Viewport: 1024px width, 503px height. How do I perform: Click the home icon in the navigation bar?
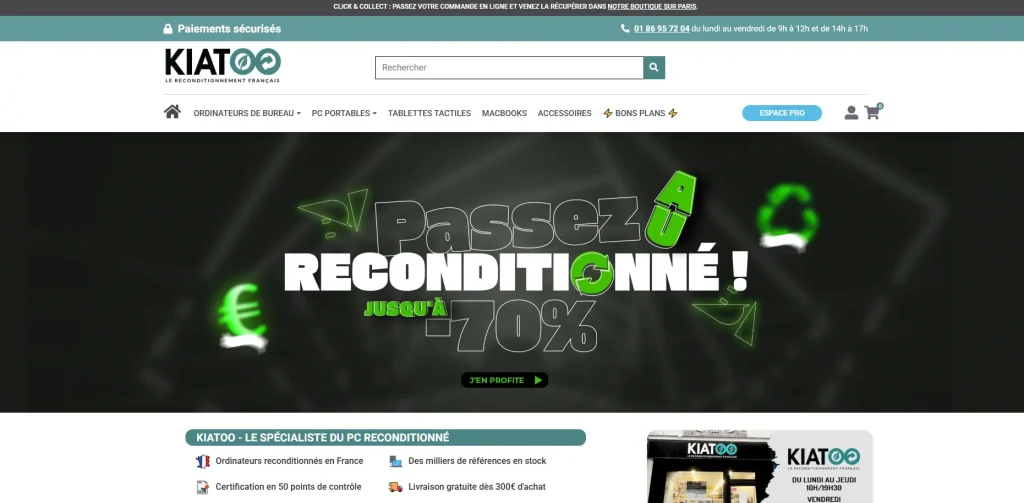pyautogui.click(x=172, y=112)
